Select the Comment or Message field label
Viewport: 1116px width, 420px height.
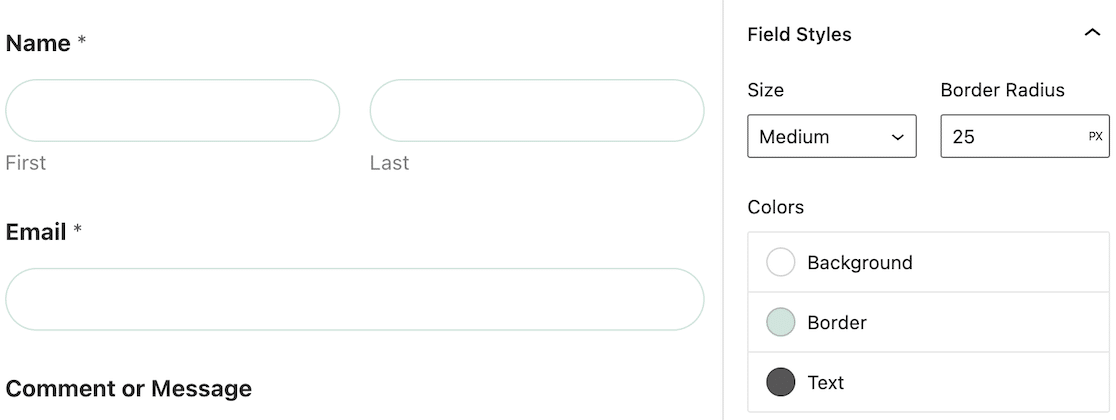pyautogui.click(x=129, y=389)
